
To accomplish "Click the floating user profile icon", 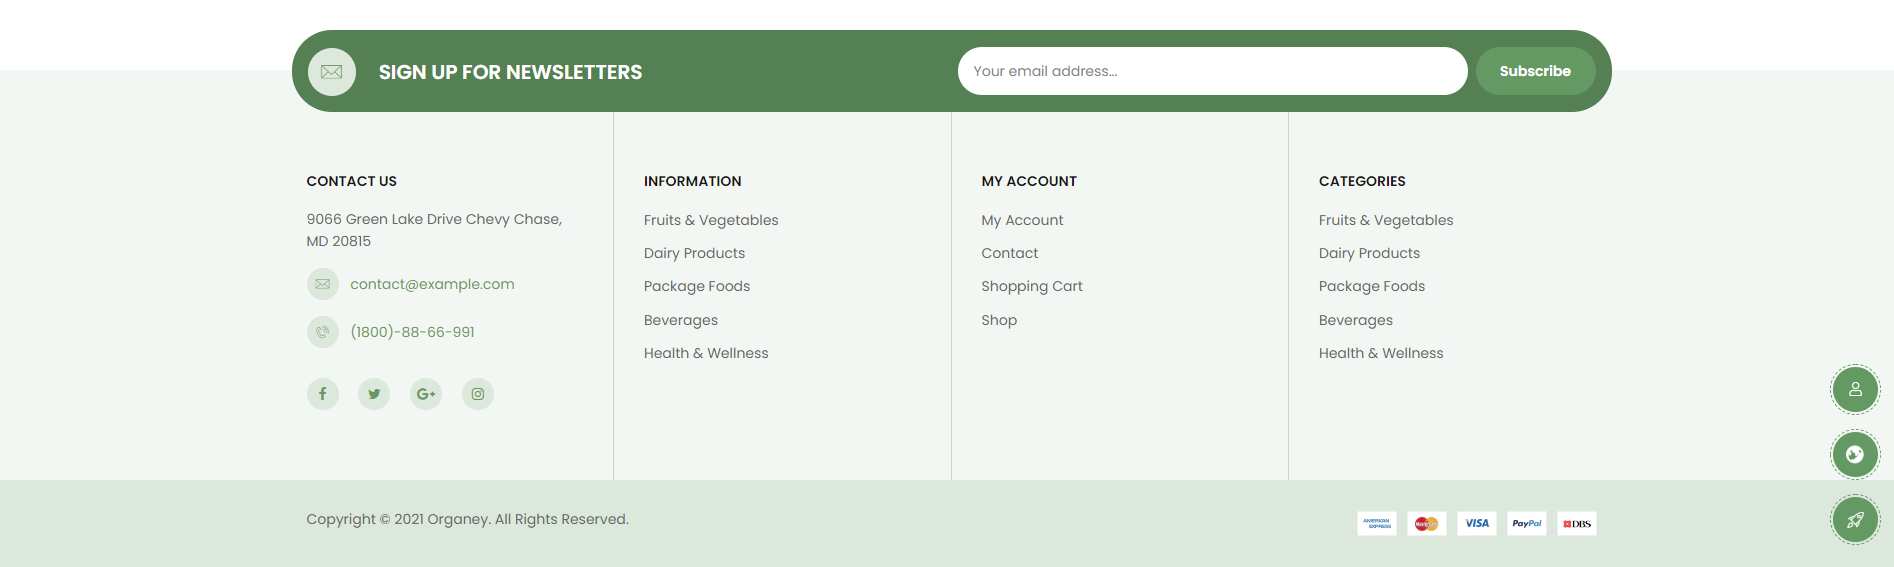I will (1855, 390).
